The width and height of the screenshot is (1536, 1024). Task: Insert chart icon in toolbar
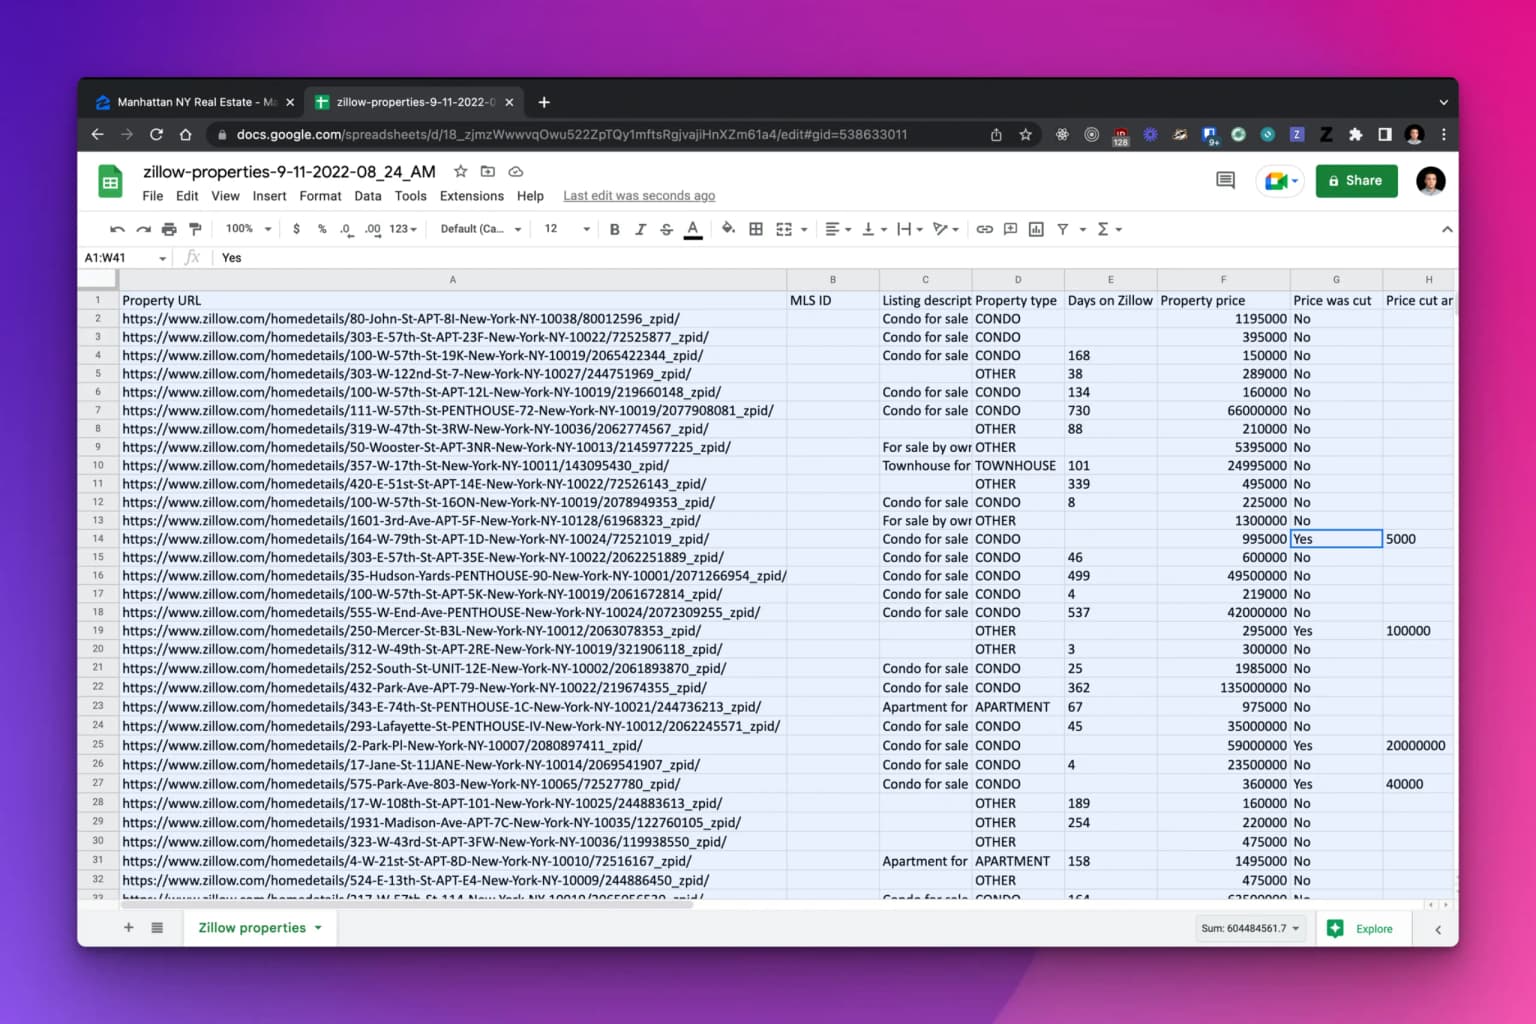1036,229
